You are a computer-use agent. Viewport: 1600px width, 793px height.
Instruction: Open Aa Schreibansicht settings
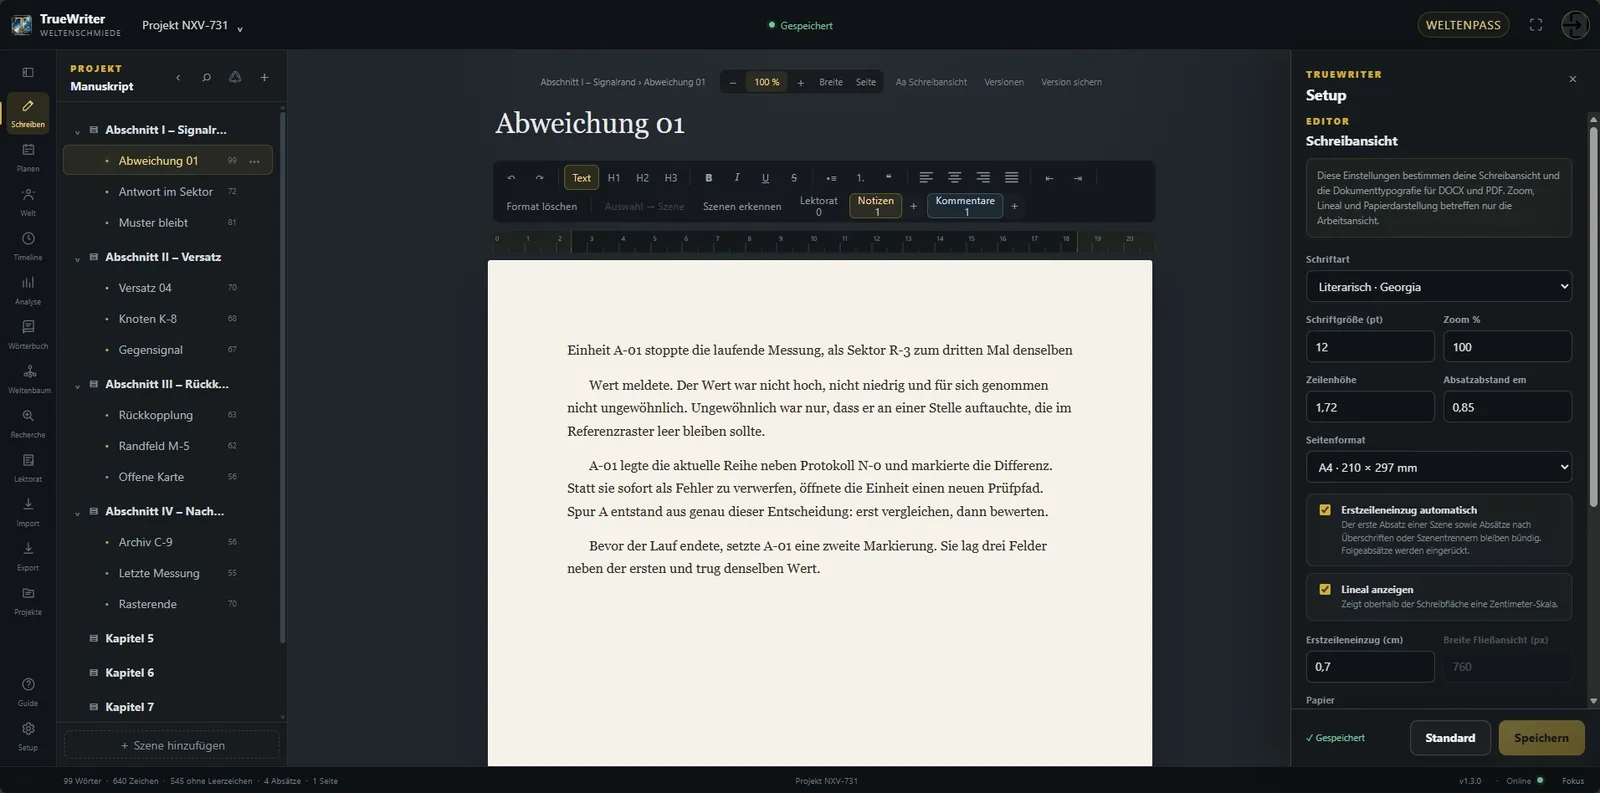pyautogui.click(x=931, y=82)
